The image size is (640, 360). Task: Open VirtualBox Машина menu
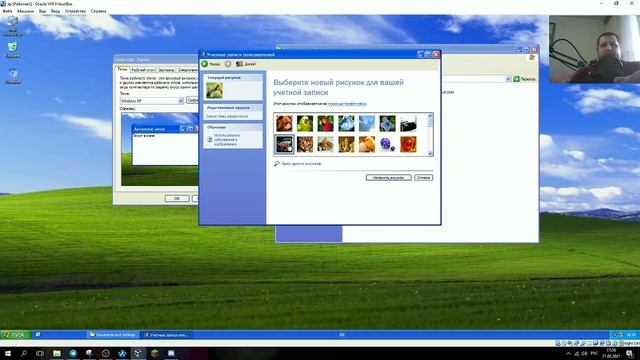point(25,11)
